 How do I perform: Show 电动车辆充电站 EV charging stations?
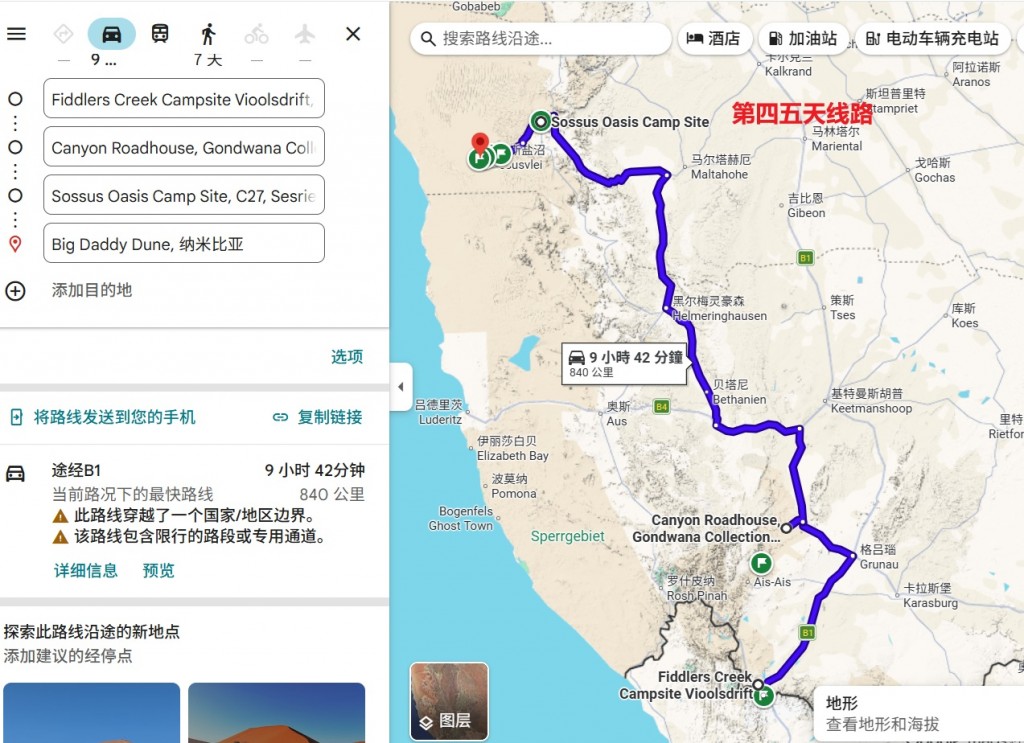point(933,39)
